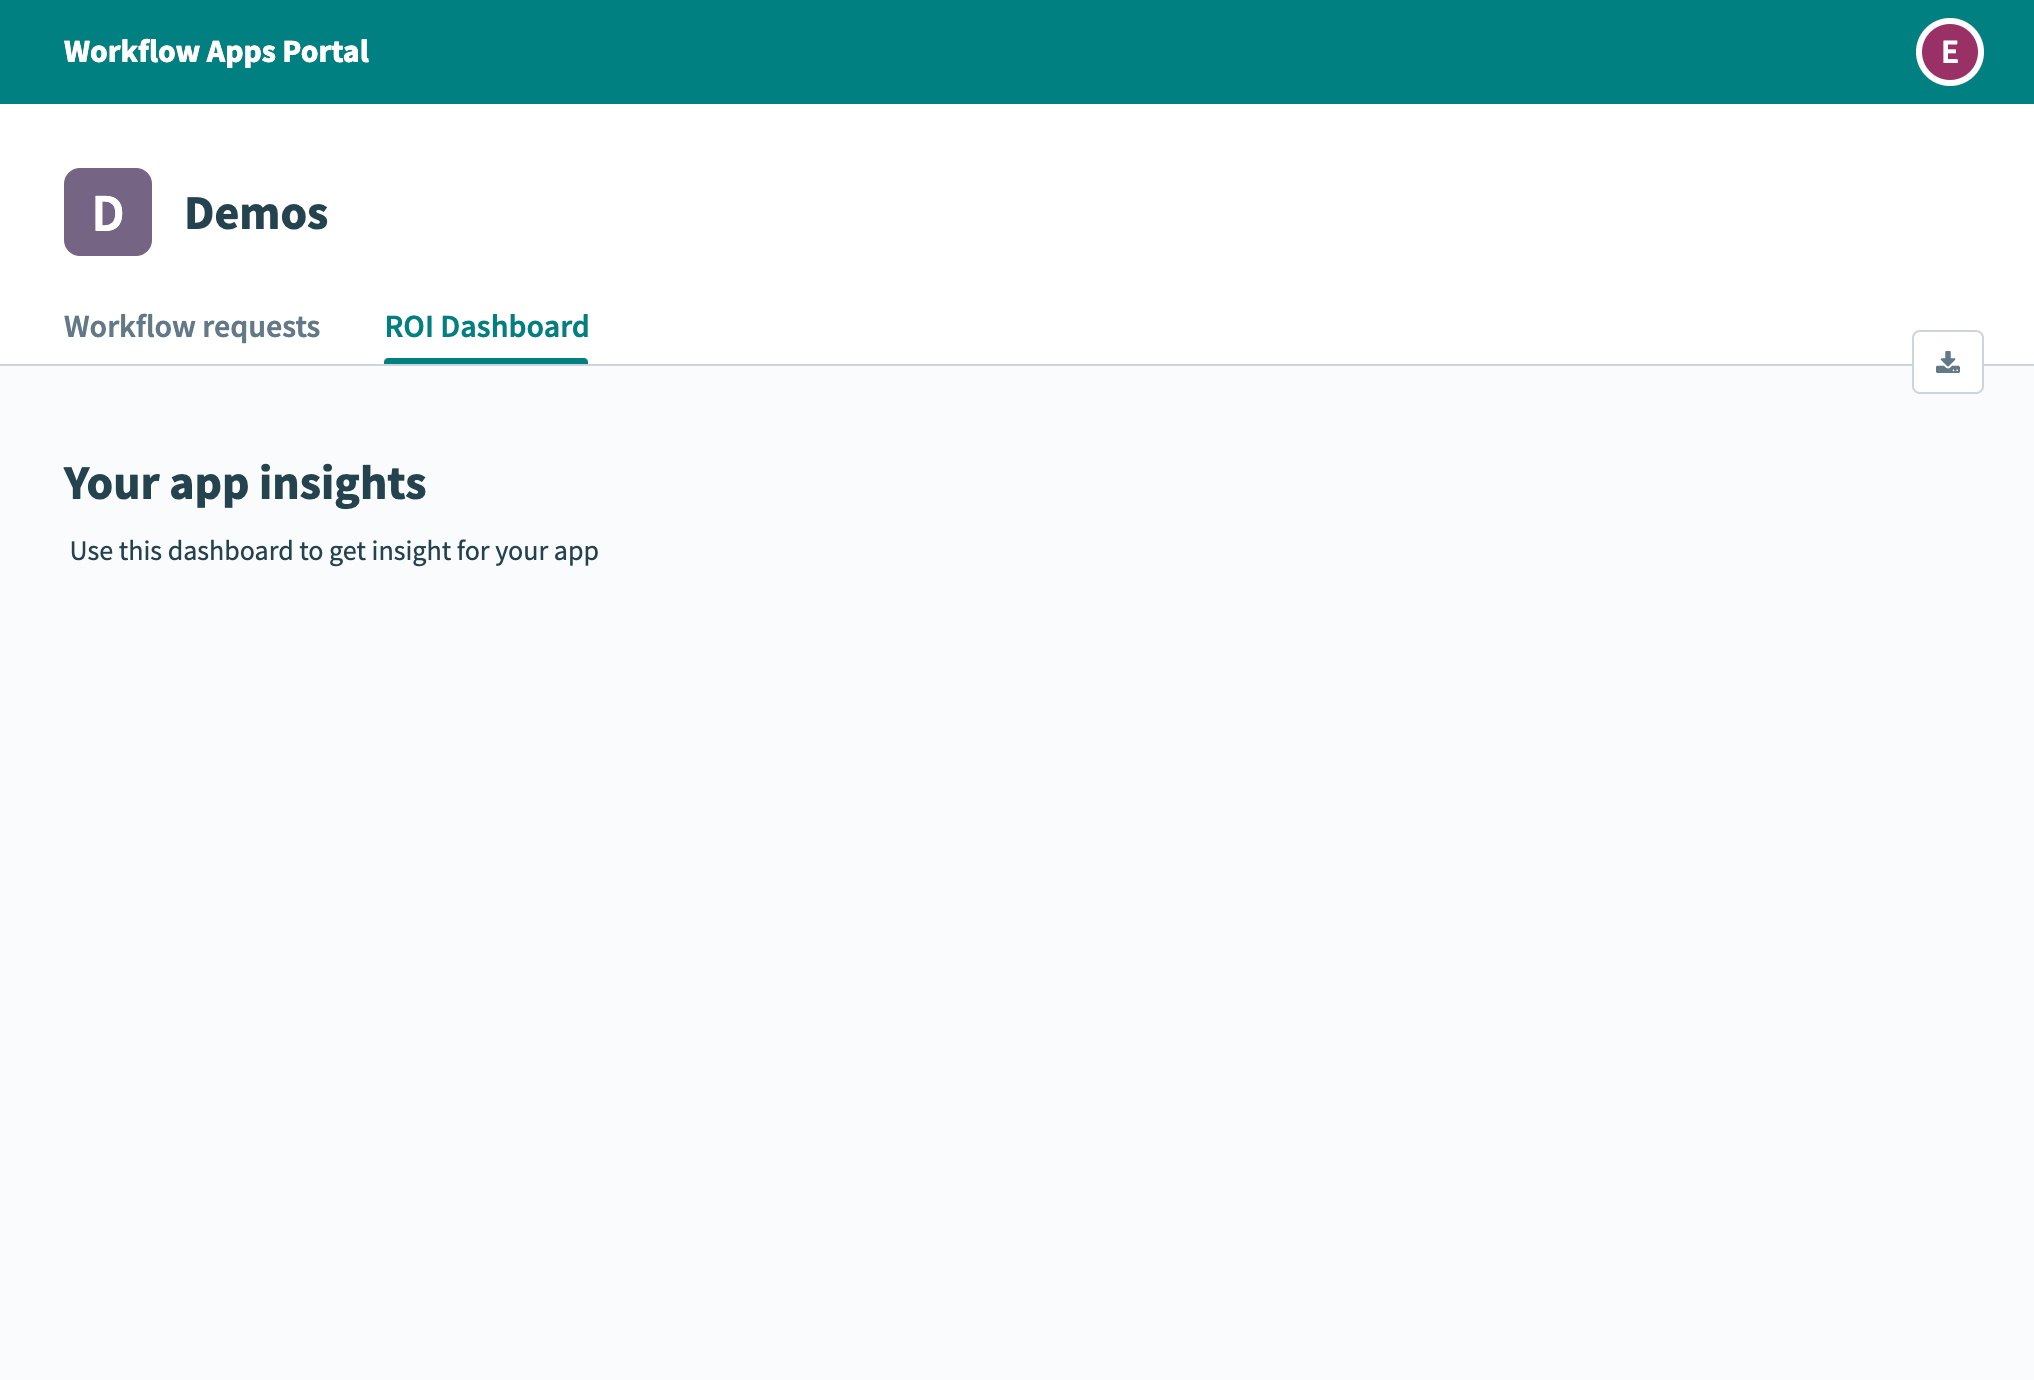Navigate home via Workflow Apps Portal text
2034x1380 pixels.
click(216, 51)
